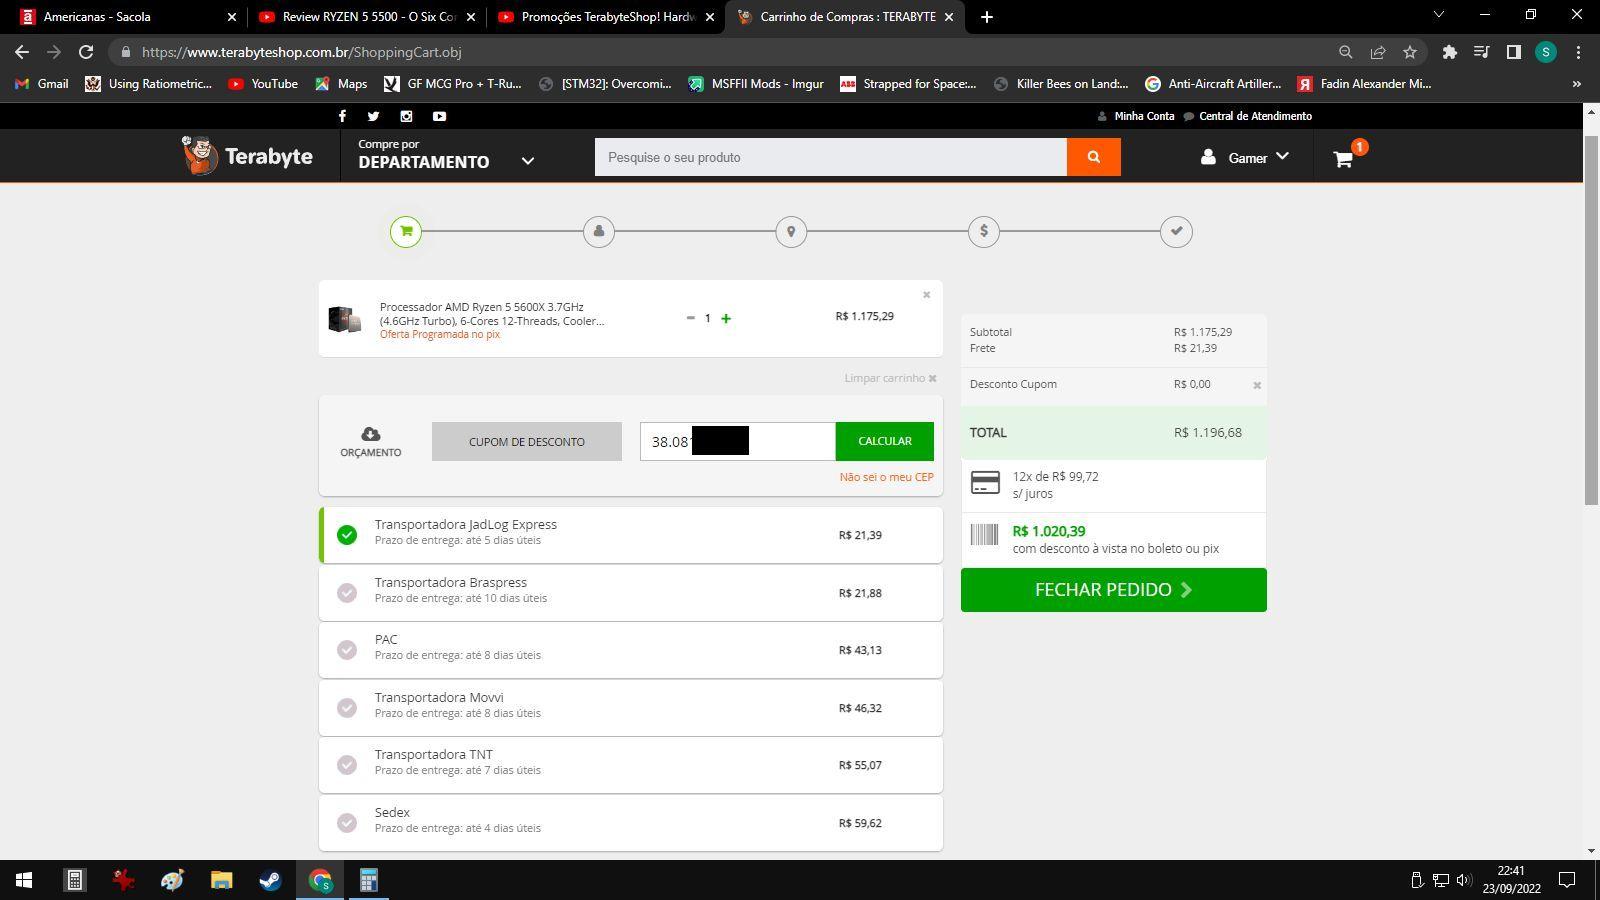Open Calculator app in taskbar
Viewport: 1600px width, 900px height.
pyautogui.click(x=368, y=880)
